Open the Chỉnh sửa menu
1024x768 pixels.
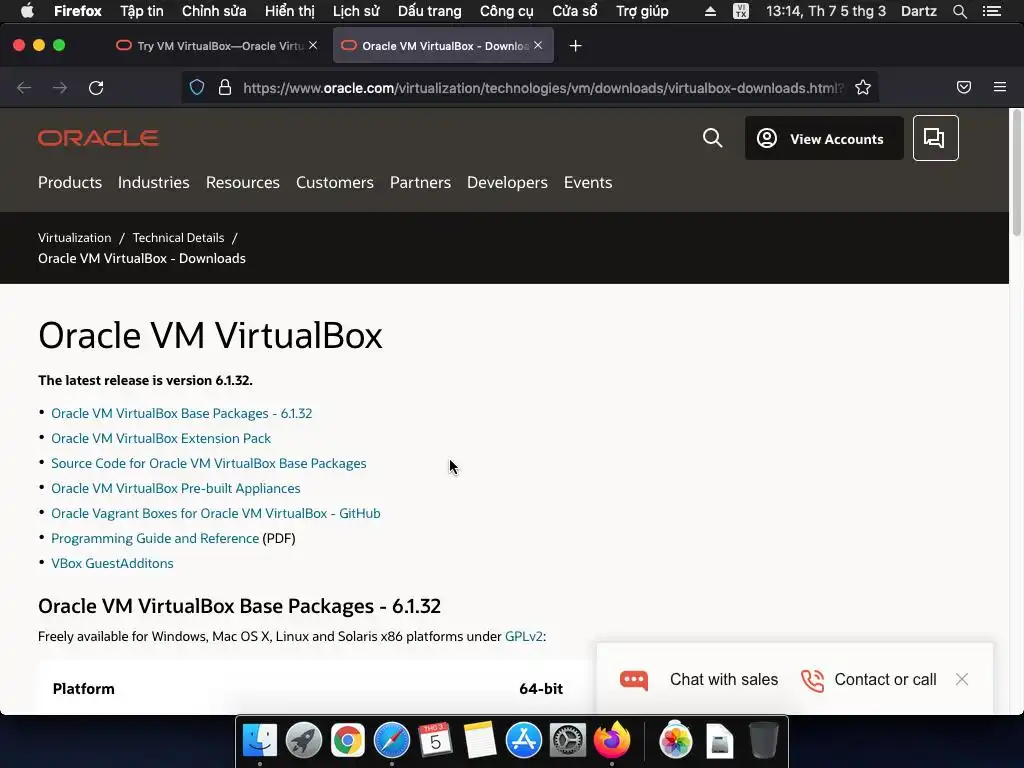coord(214,11)
